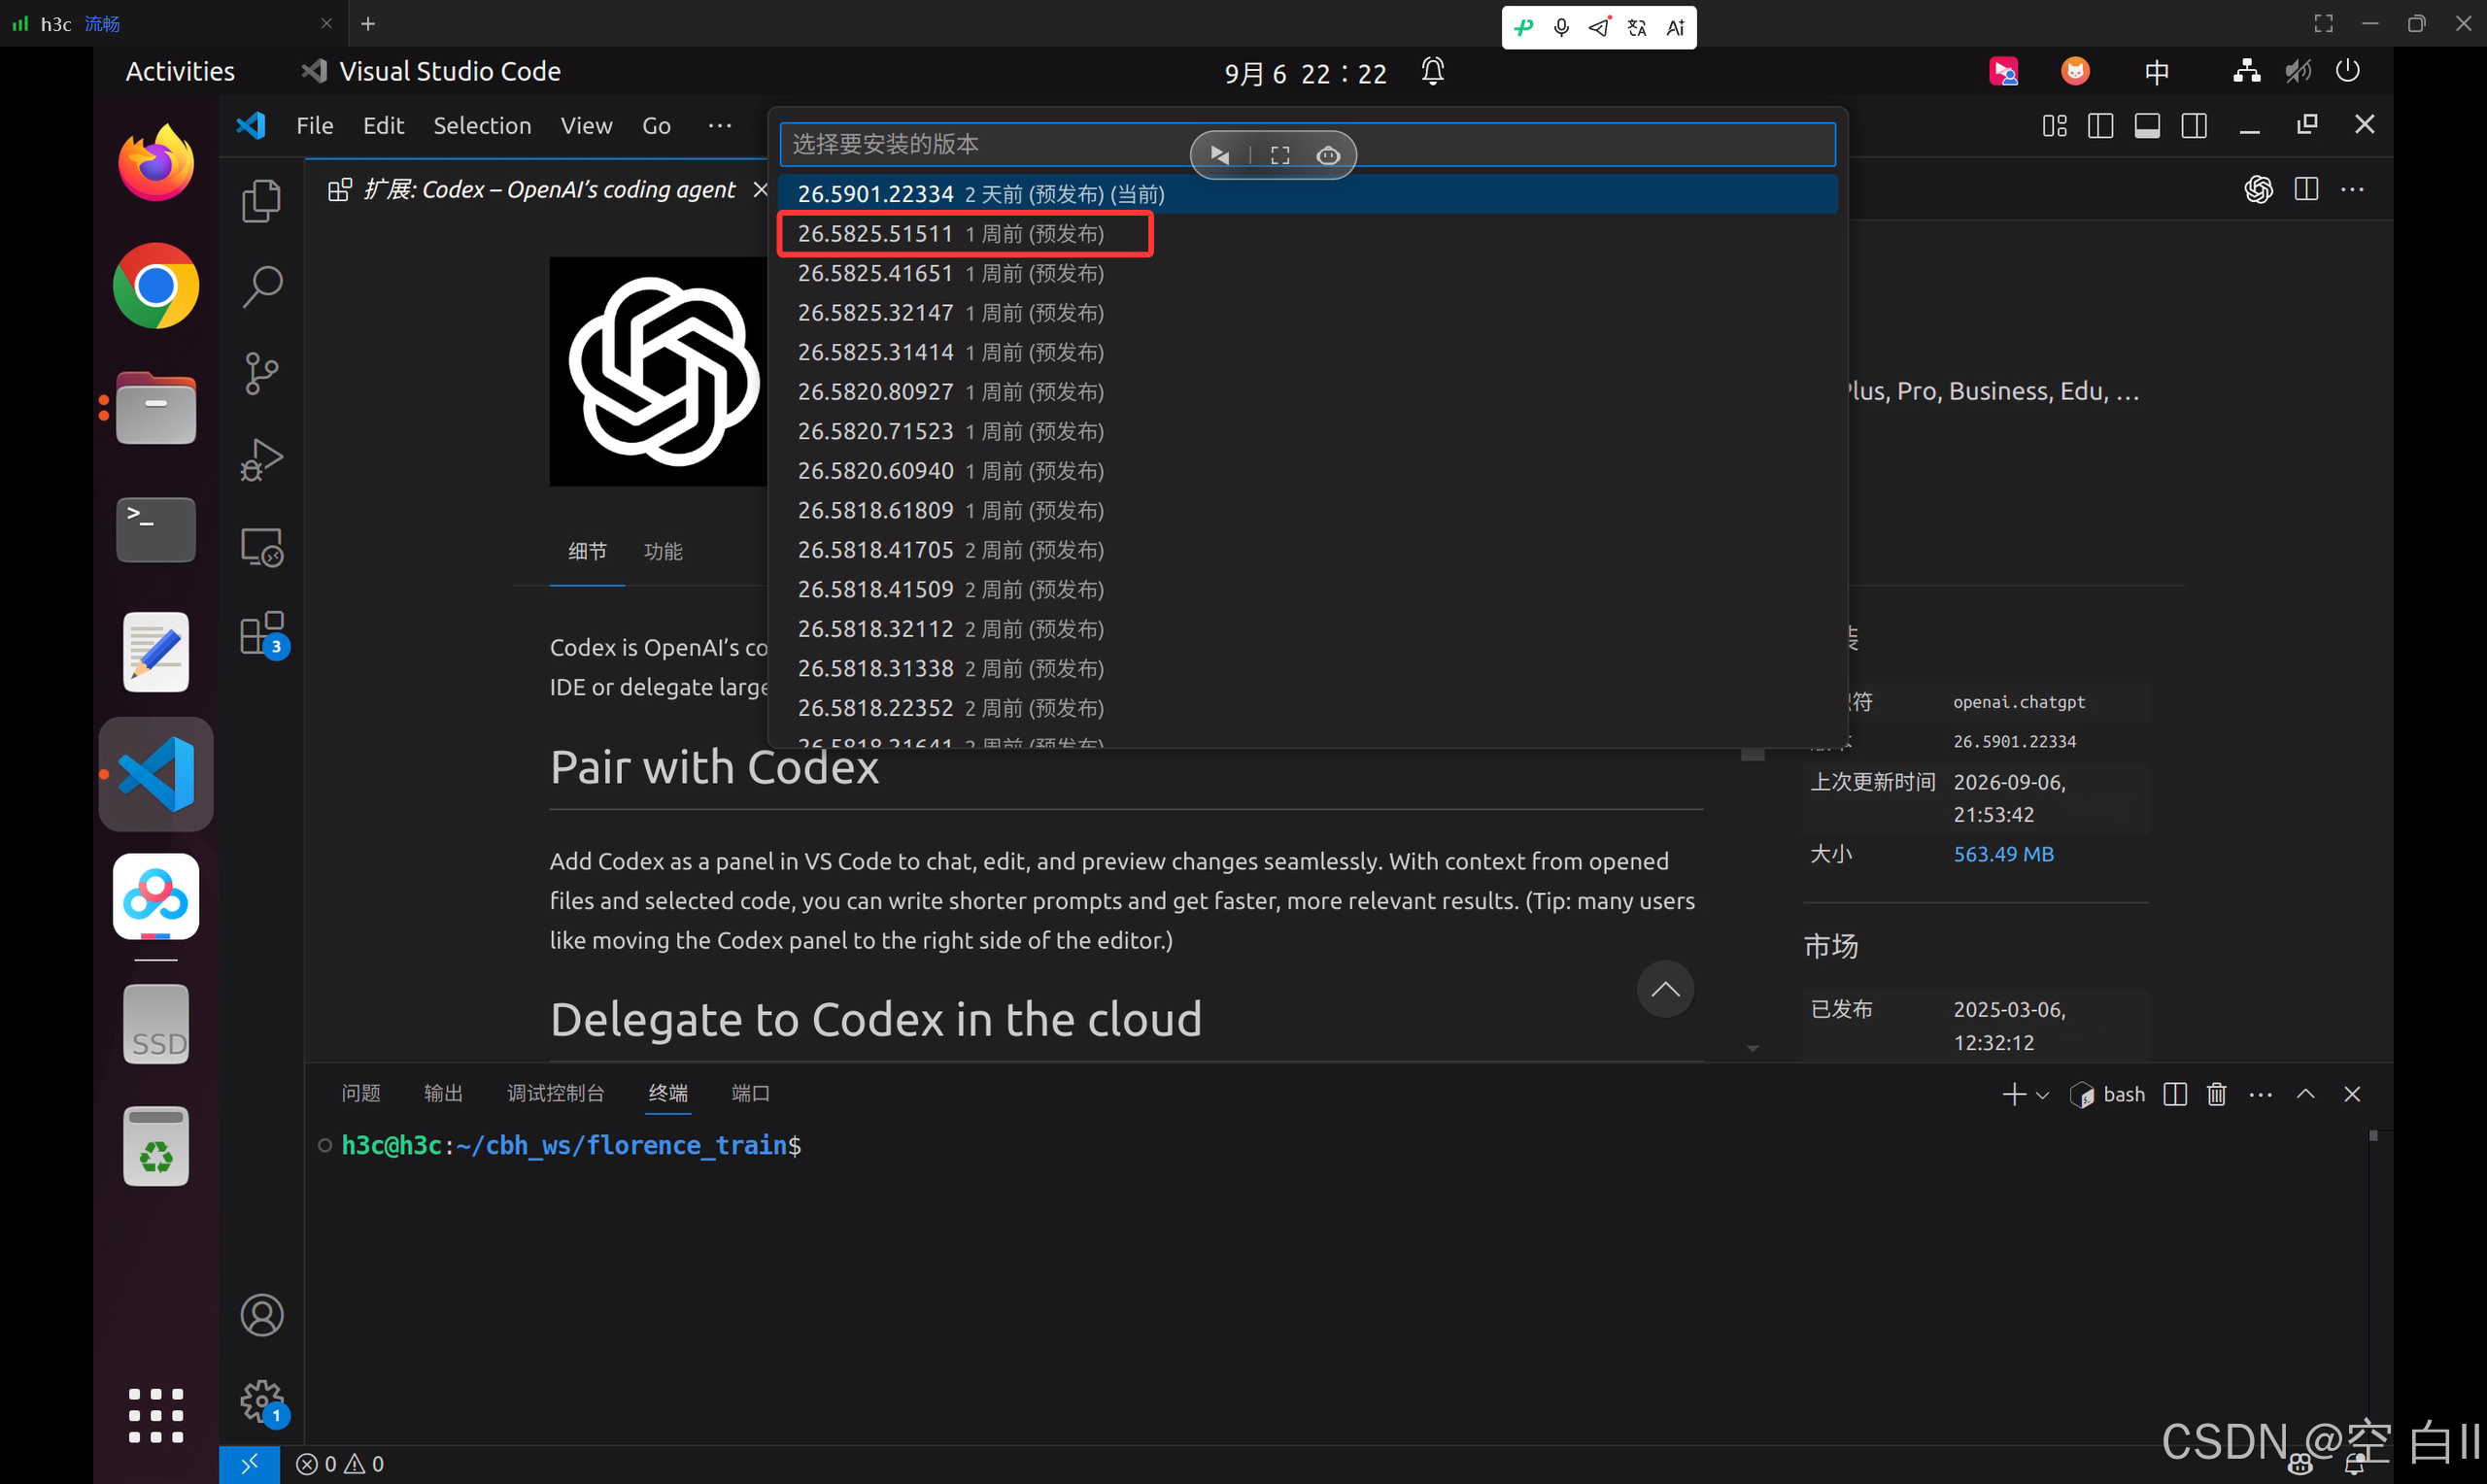Switch to the 调试控制台 panel tab

555,1093
